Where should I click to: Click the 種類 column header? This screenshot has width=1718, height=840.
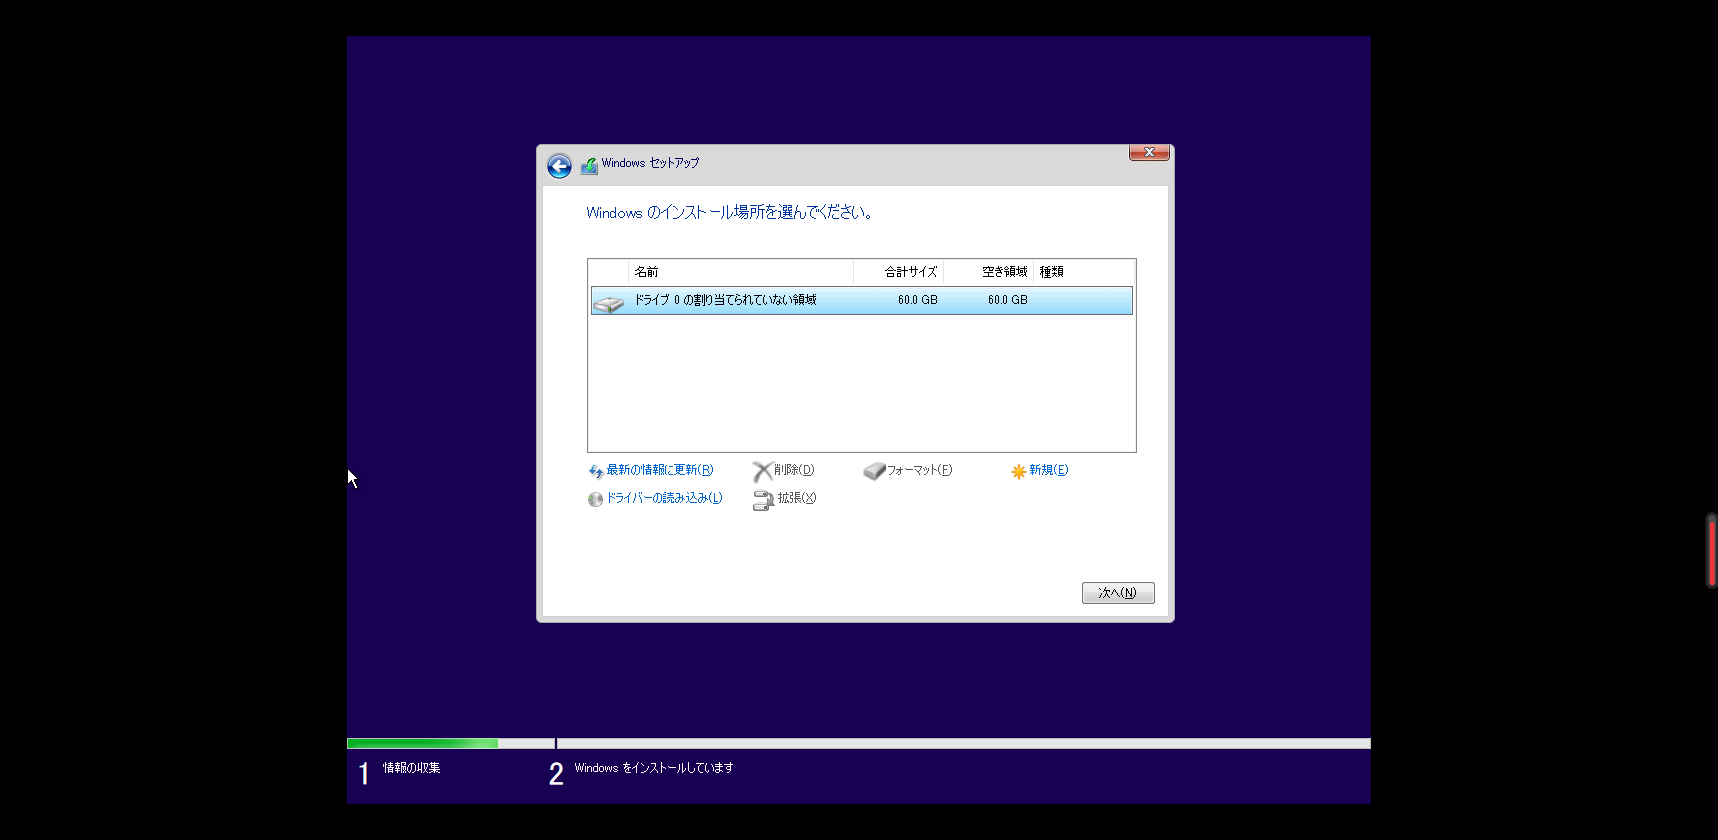tap(1084, 272)
